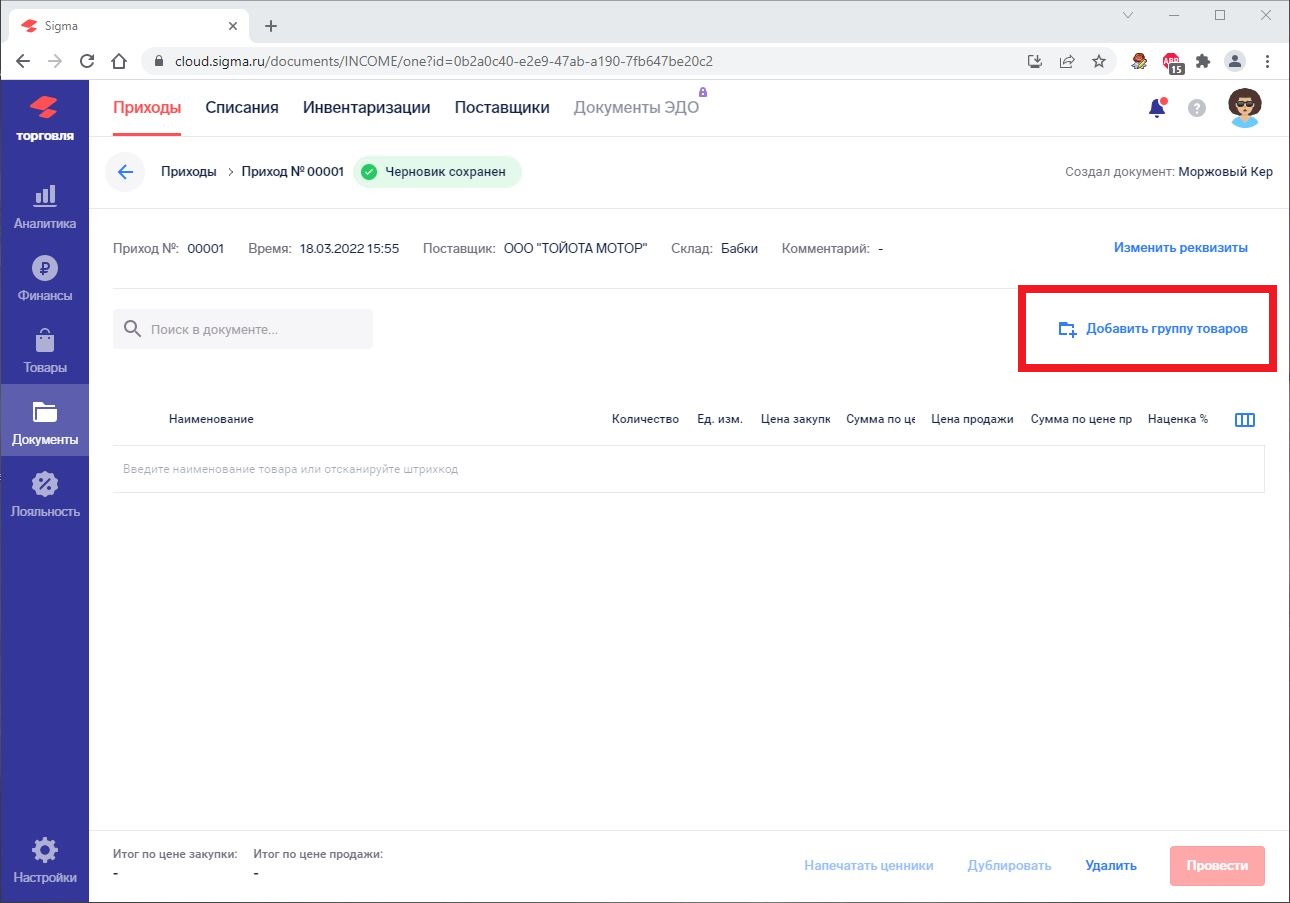Image resolution: width=1290 pixels, height=903 pixels.
Task: Click the back arrow next to Приходы
Action: click(x=125, y=172)
